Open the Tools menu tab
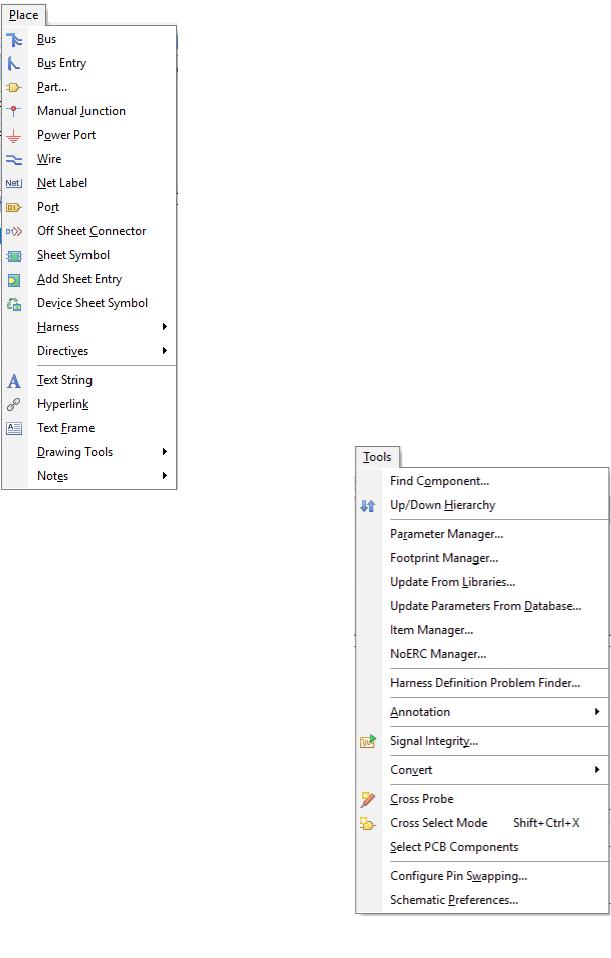This screenshot has width=611, height=958. pyautogui.click(x=377, y=457)
